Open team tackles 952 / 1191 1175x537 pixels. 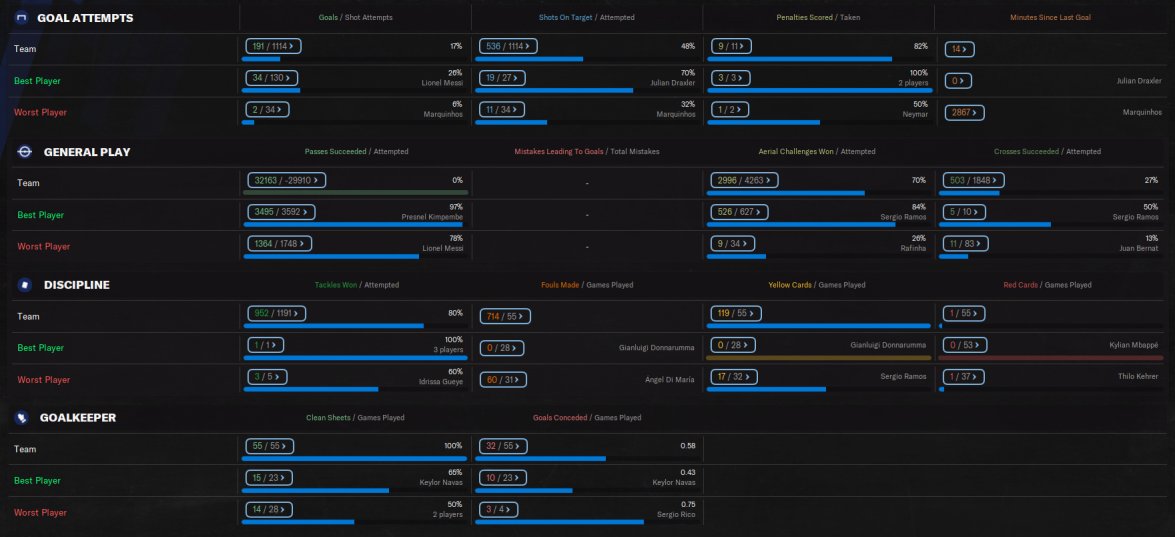click(x=275, y=313)
